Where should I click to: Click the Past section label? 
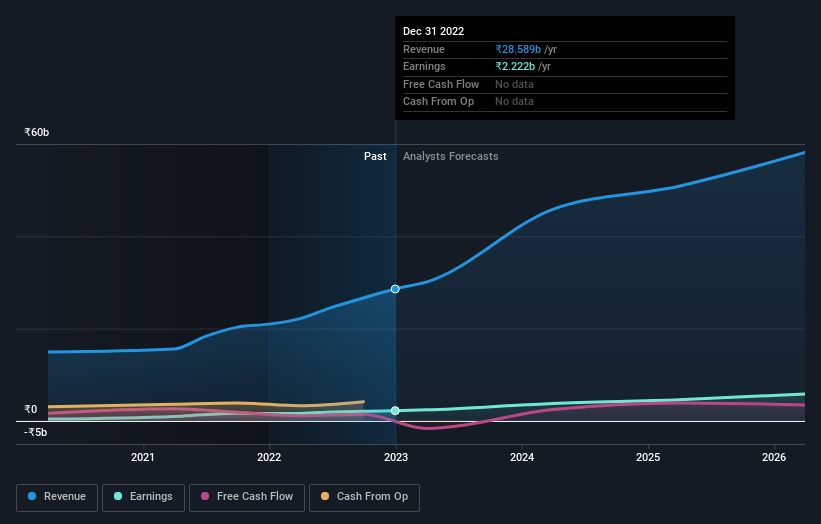point(375,157)
